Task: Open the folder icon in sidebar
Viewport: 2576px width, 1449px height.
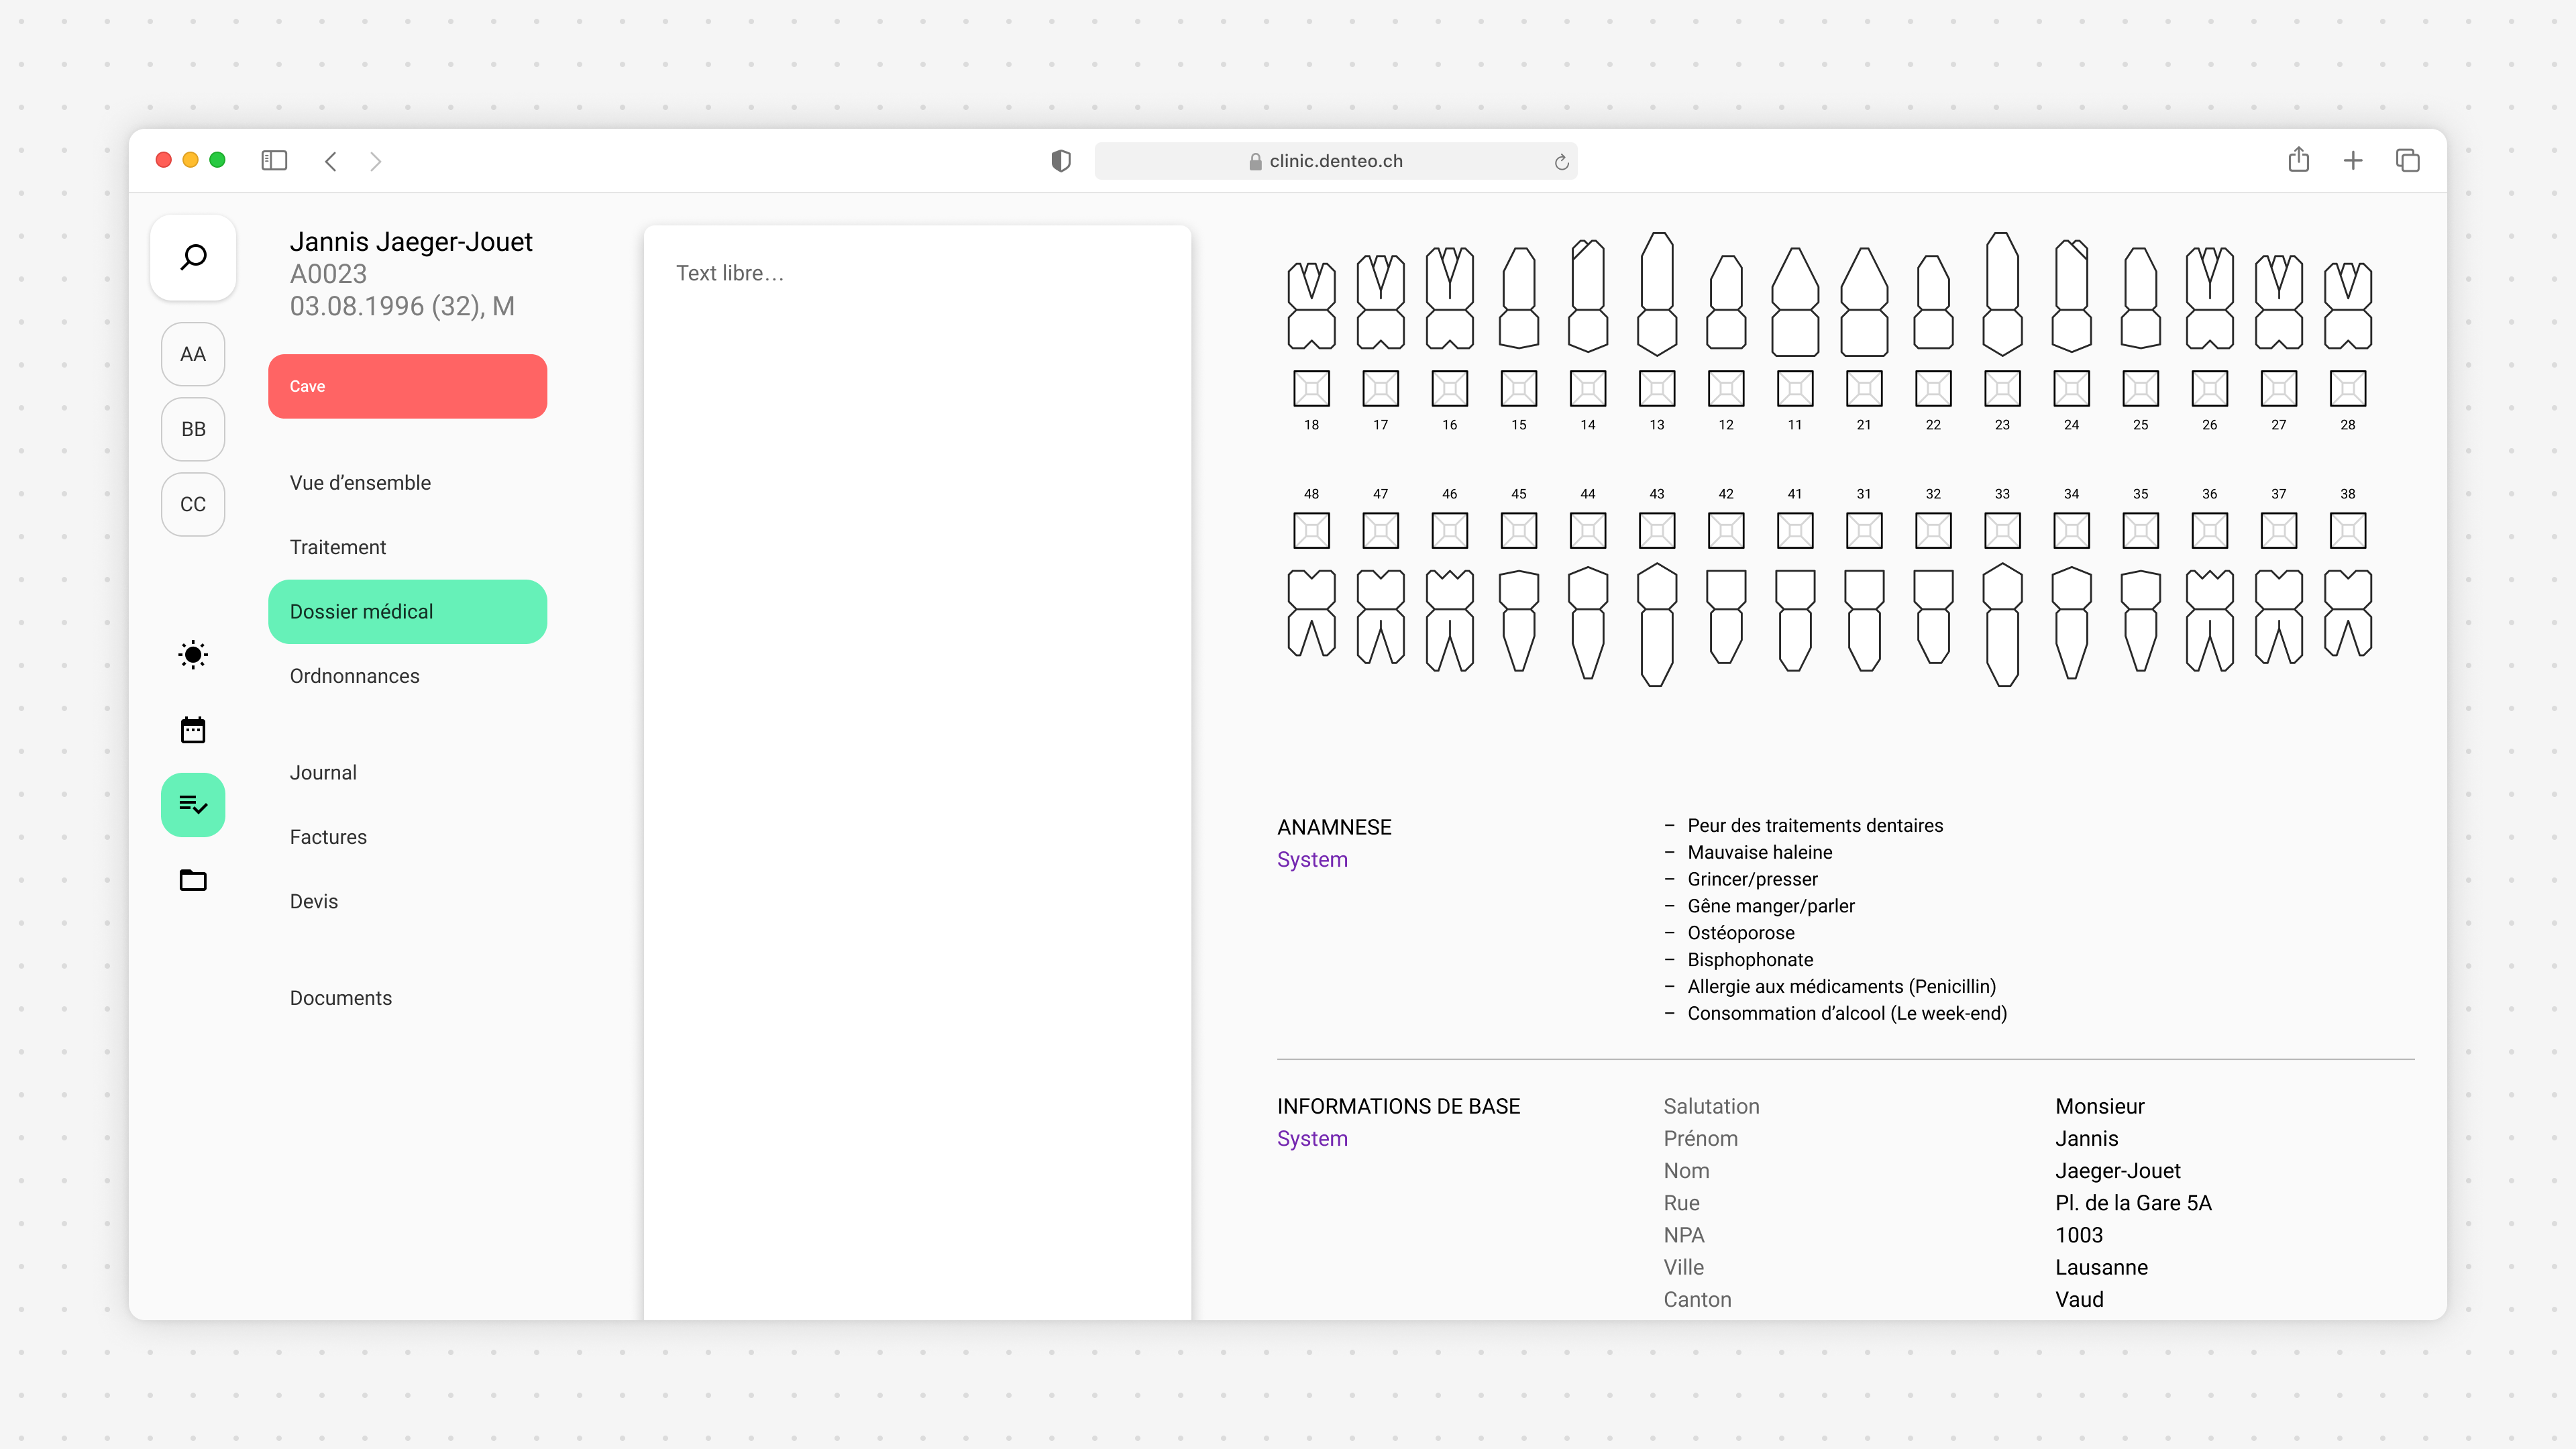Action: click(x=193, y=880)
